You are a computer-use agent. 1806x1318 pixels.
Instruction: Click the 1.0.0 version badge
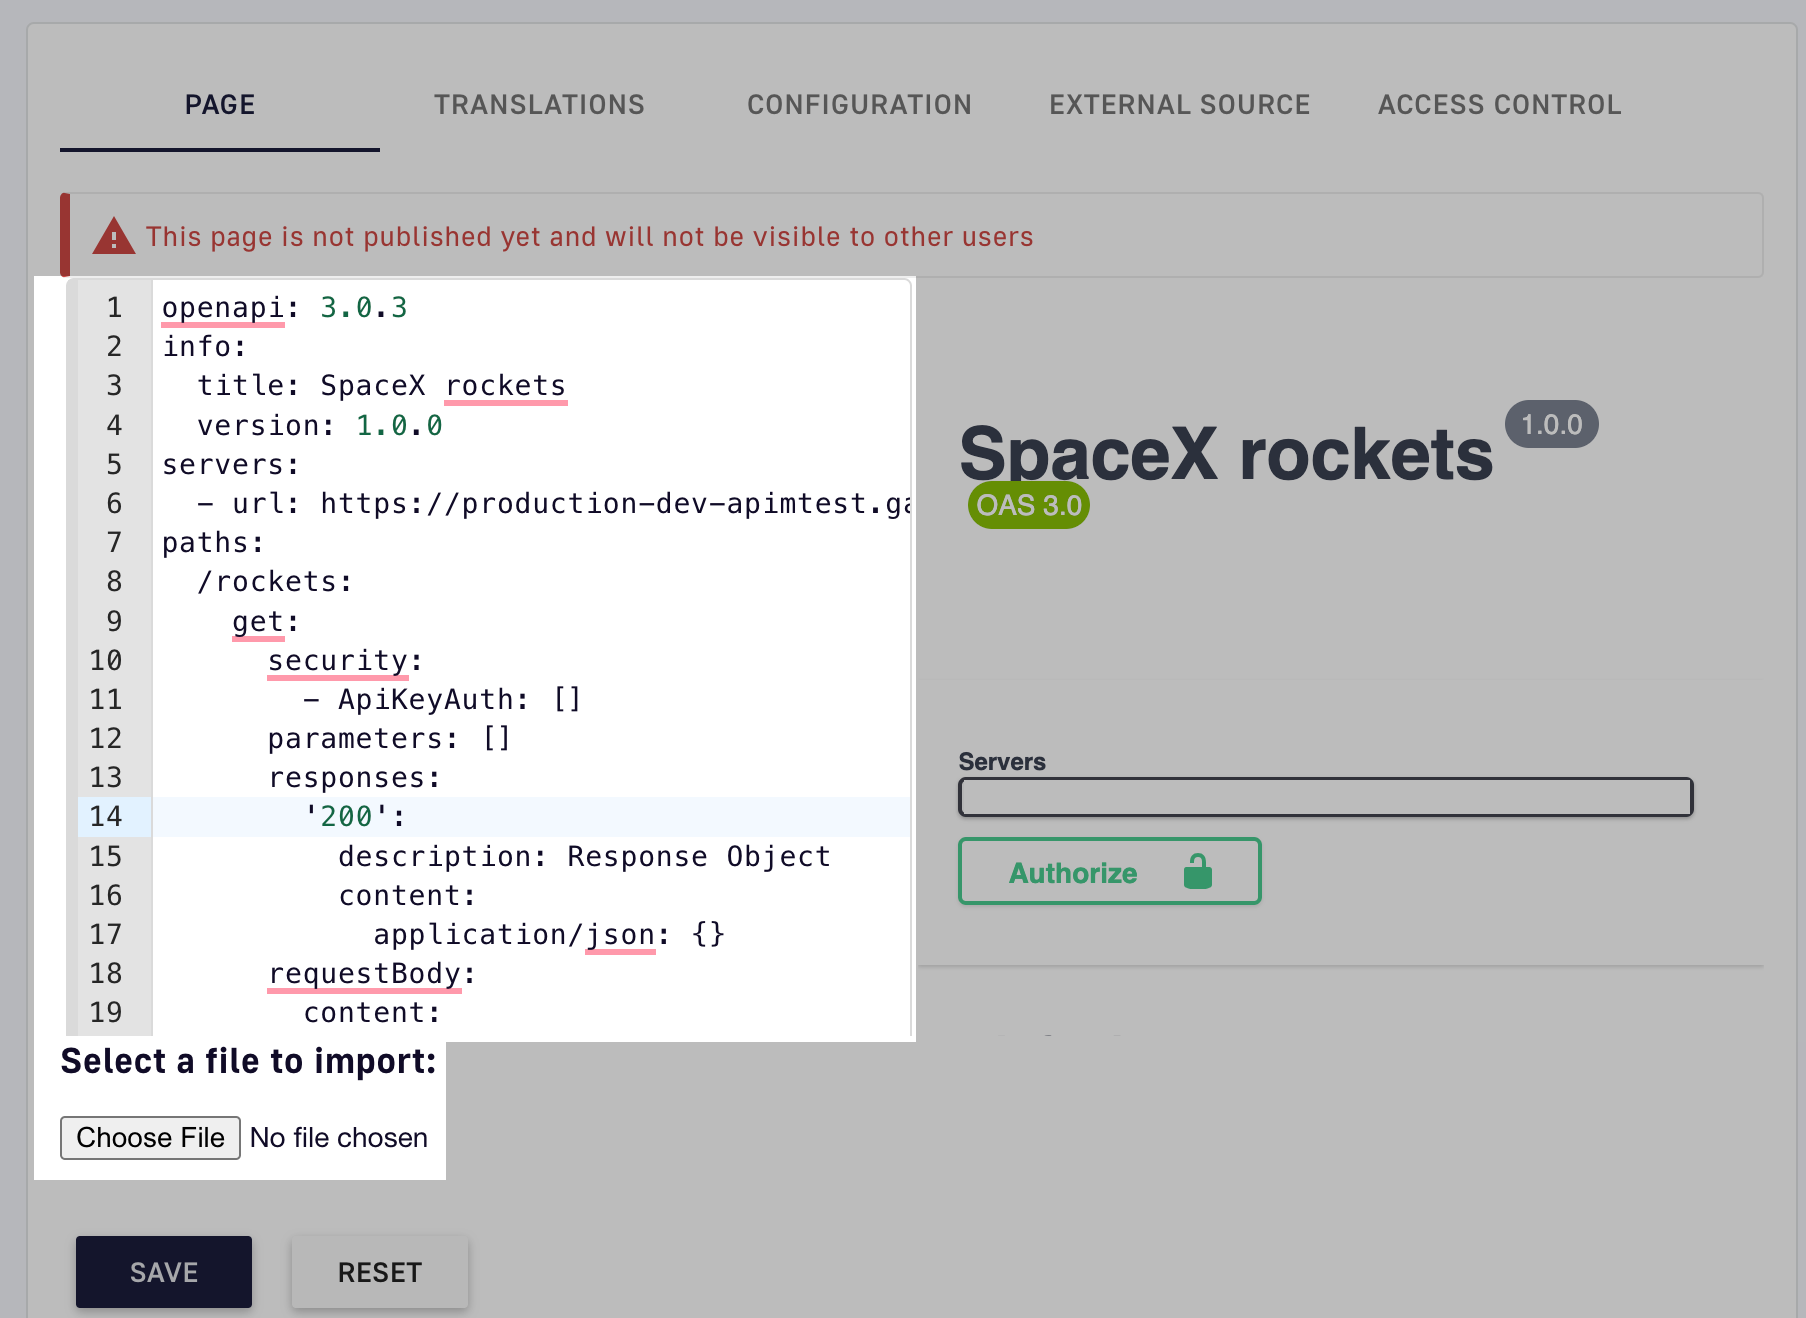1551,424
